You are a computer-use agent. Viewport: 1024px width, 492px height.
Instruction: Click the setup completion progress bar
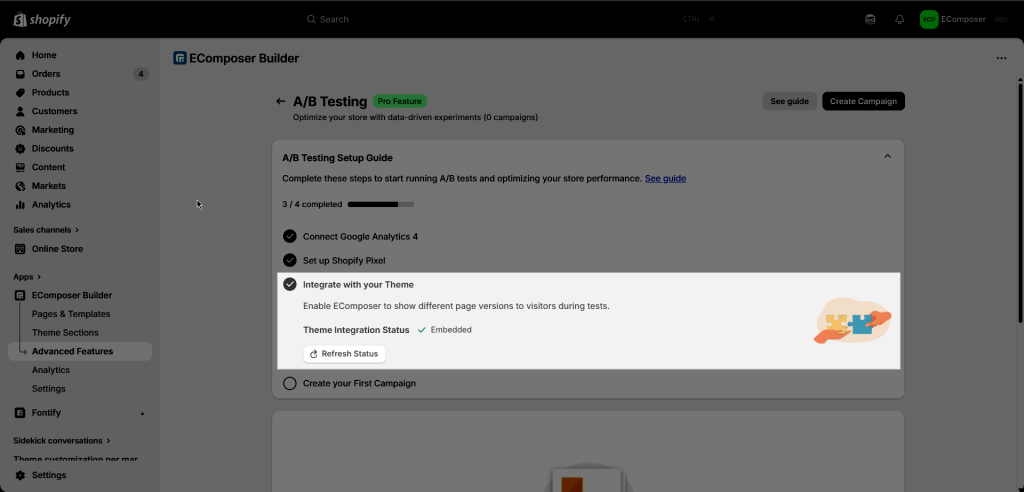pos(381,205)
